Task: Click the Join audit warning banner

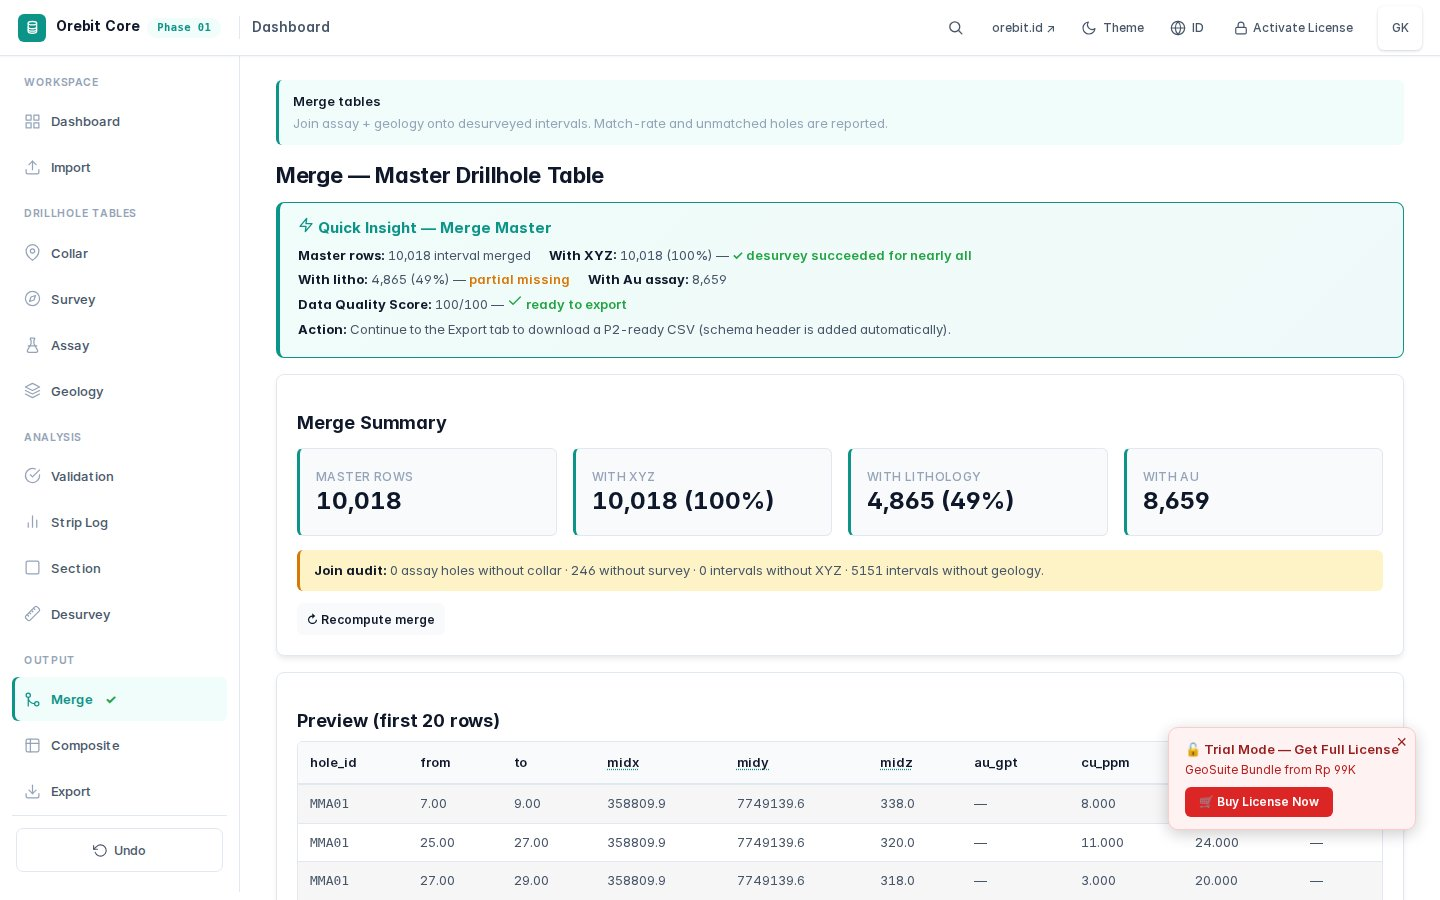Action: click(840, 571)
